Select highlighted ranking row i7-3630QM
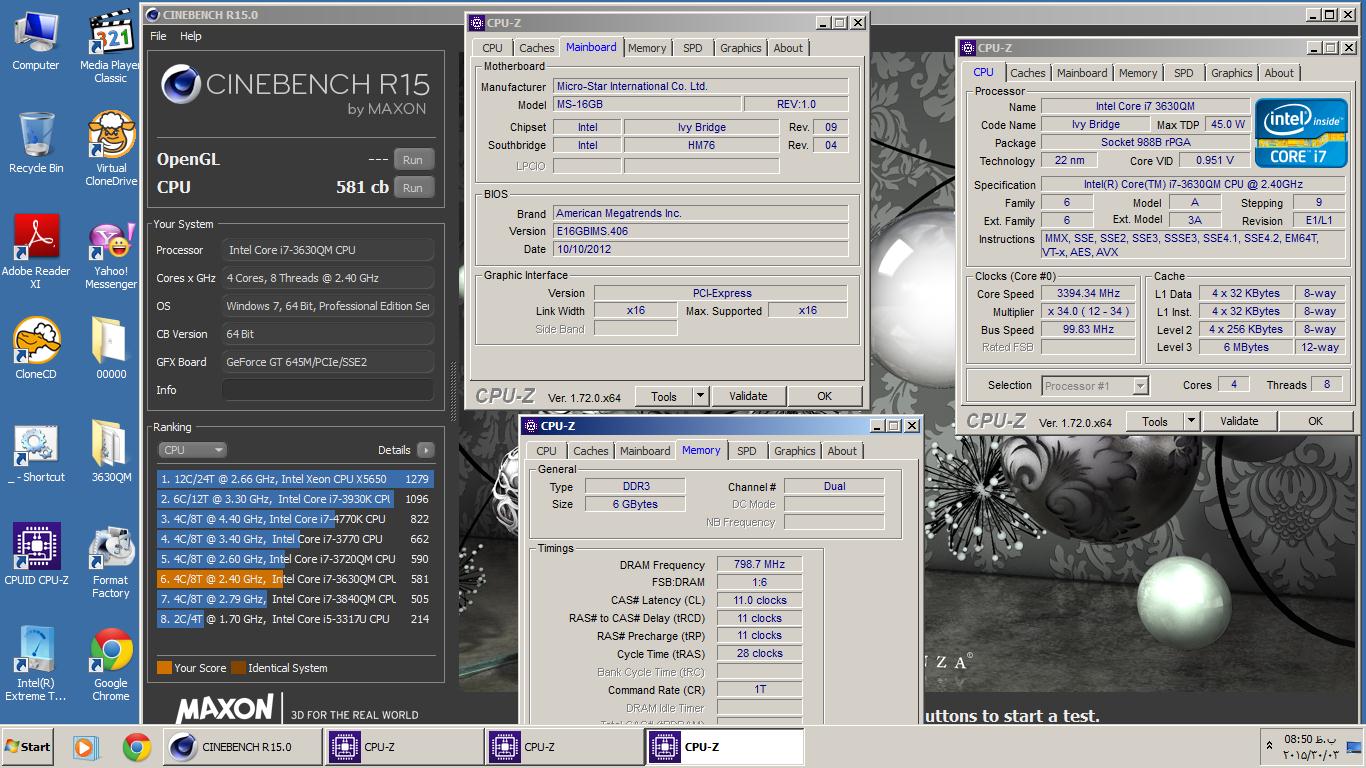Screen dimensions: 1366x768 pos(295,579)
